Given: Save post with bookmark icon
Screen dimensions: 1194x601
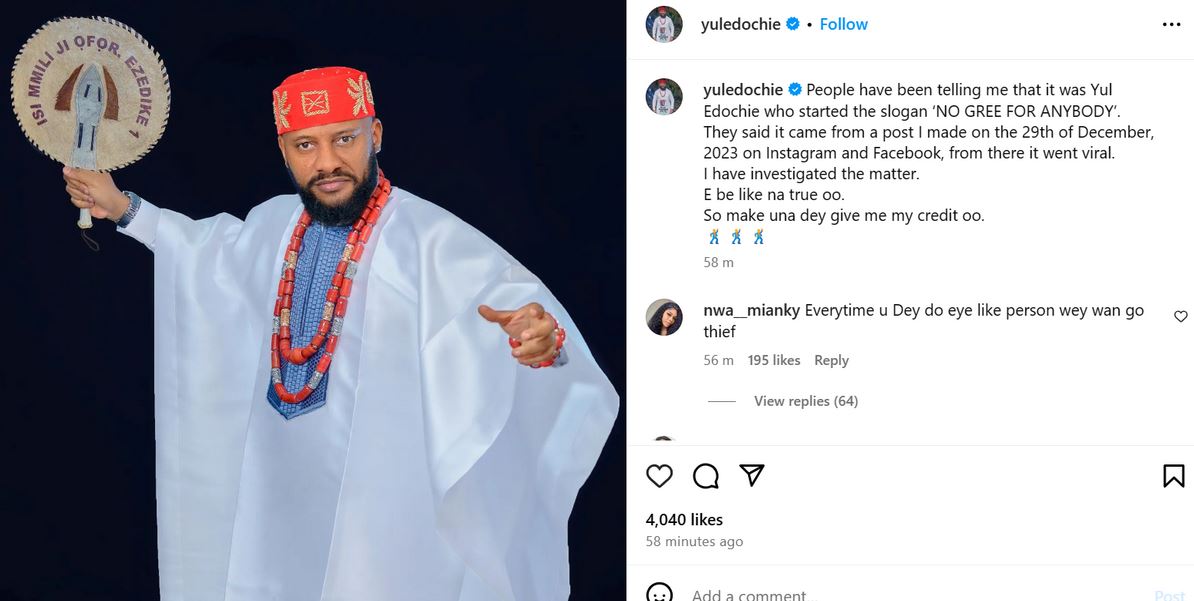Looking at the screenshot, I should click(1173, 476).
